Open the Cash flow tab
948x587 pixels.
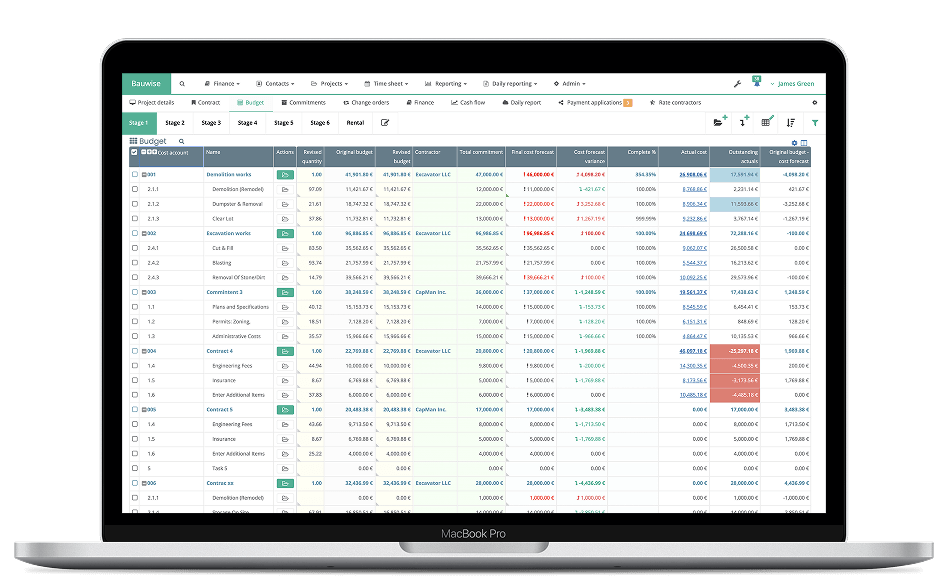[470, 101]
